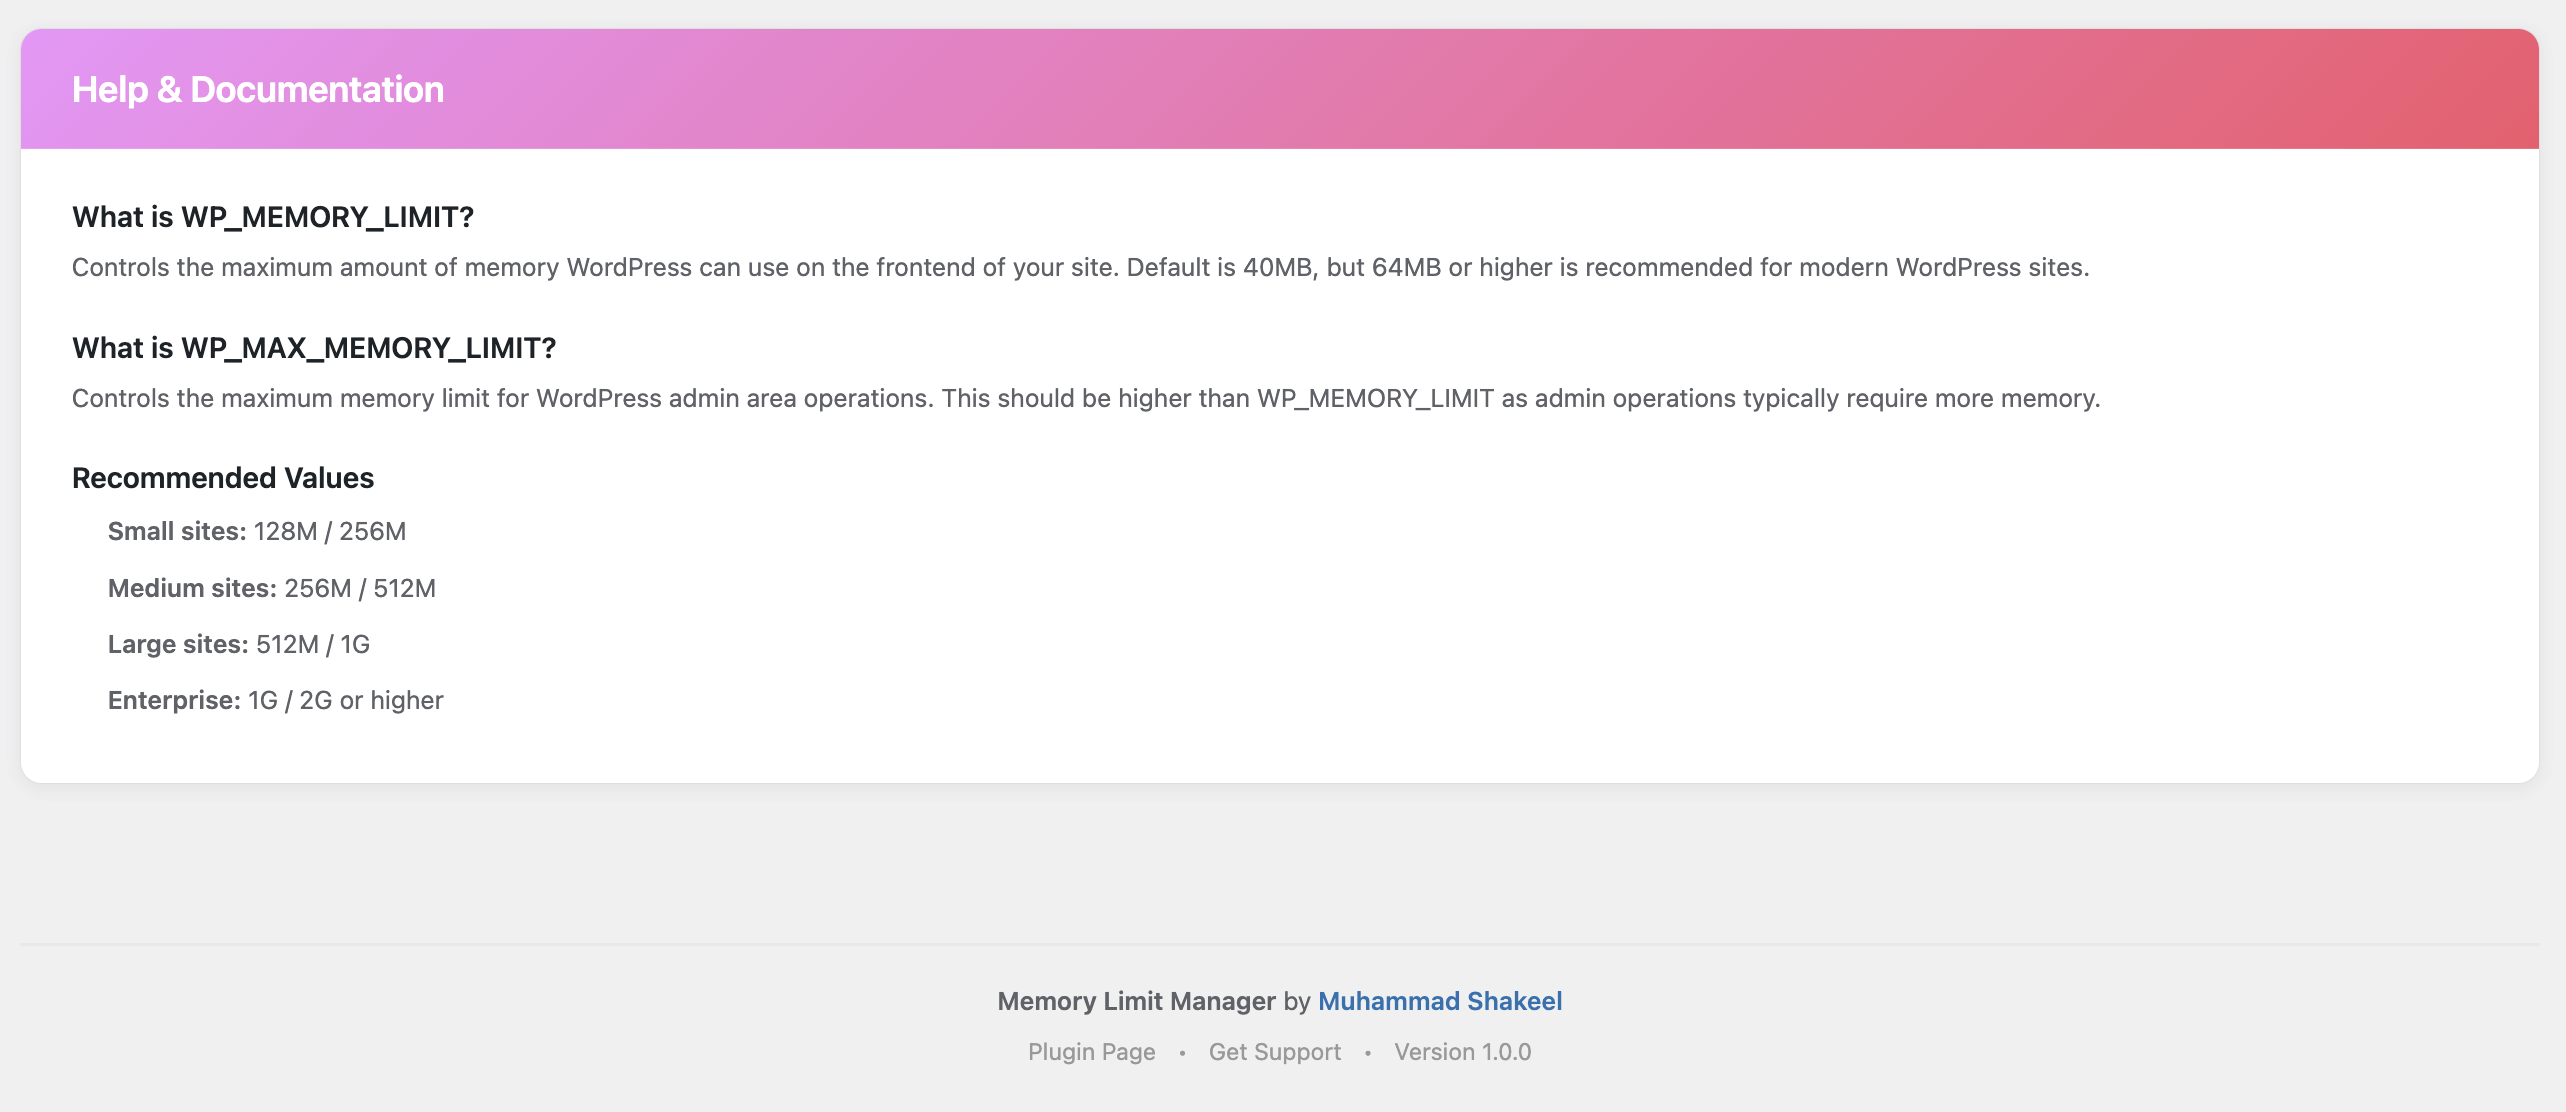Click the 'Large sites:' label
The width and height of the screenshot is (2566, 1112).
[x=178, y=644]
